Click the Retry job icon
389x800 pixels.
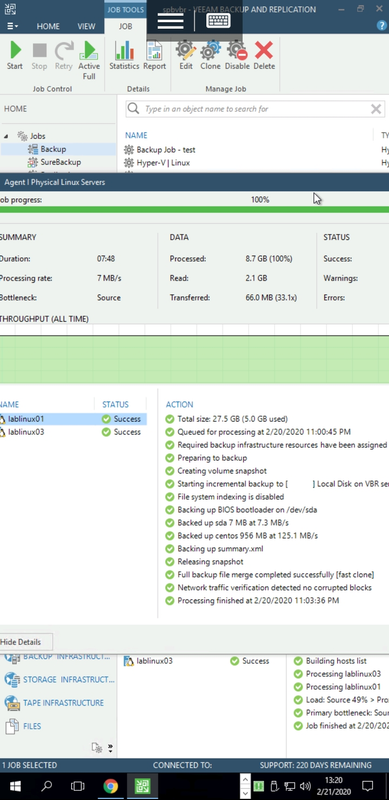coord(64,56)
